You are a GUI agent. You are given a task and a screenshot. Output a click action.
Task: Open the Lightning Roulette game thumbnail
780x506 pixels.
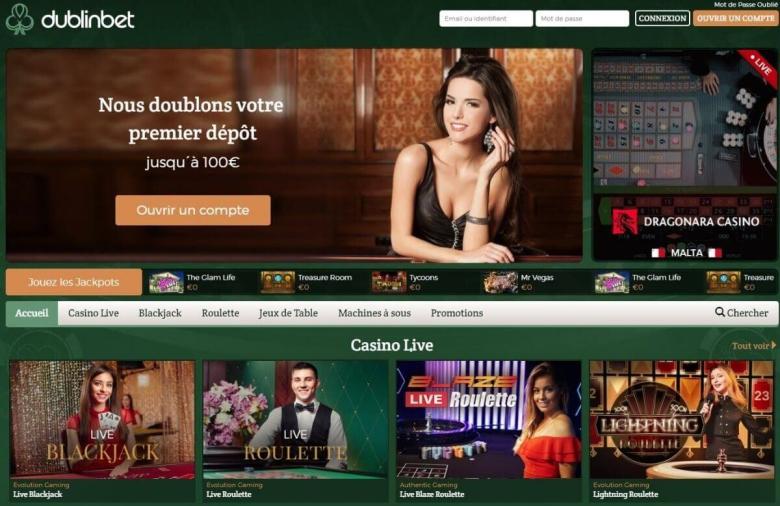pos(681,419)
